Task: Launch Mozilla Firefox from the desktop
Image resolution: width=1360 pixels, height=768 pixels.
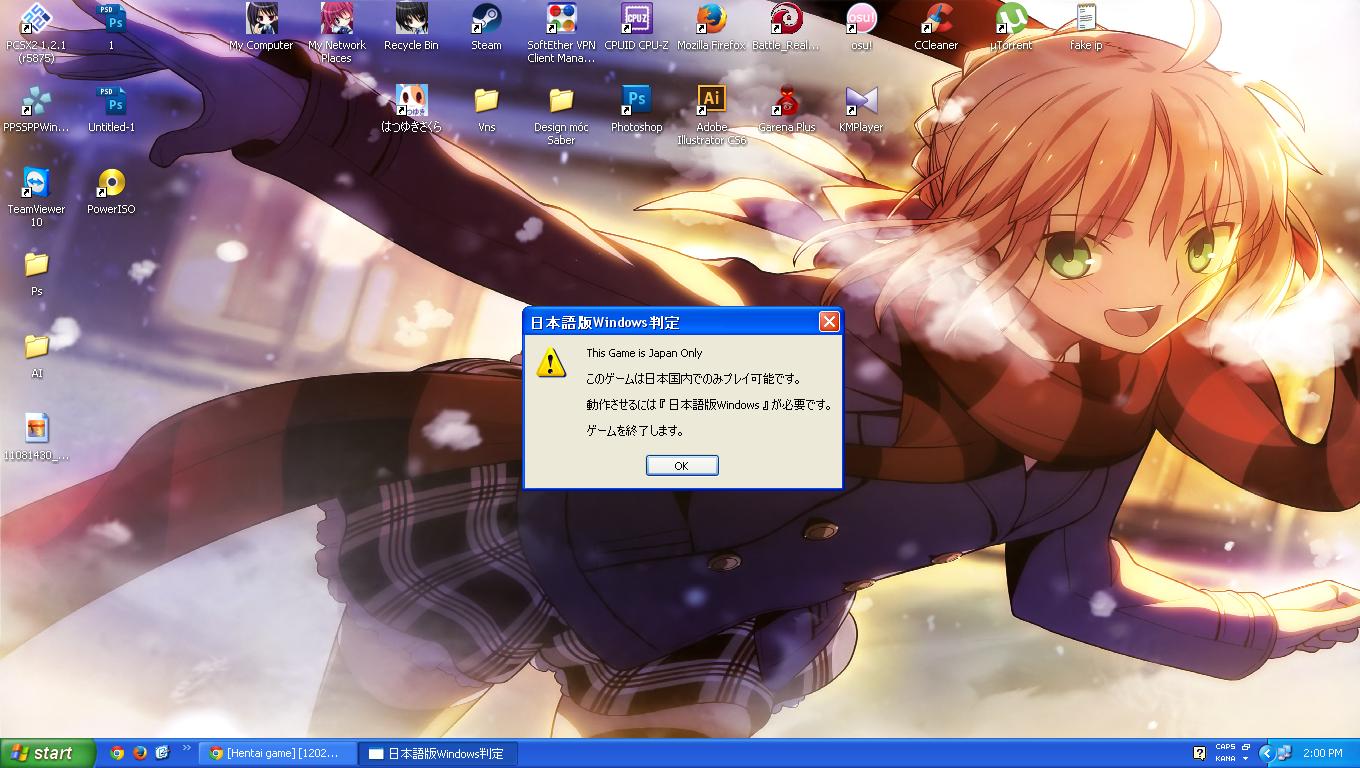Action: pyautogui.click(x=711, y=20)
